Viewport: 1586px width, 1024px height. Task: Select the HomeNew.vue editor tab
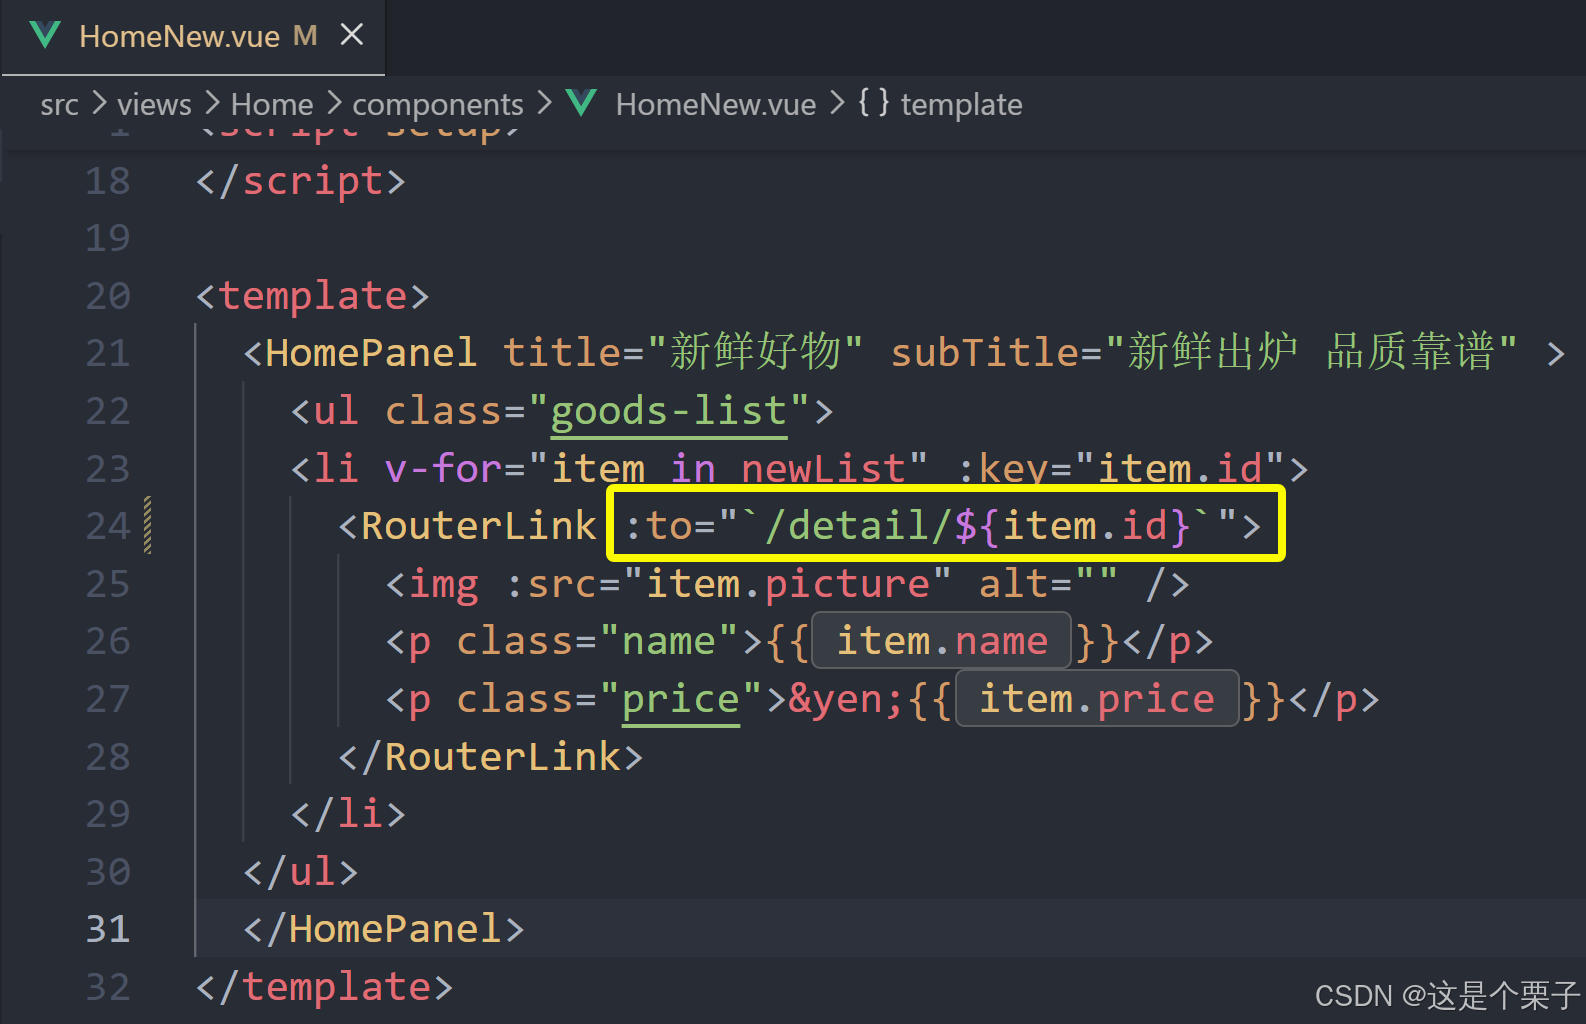[193, 37]
